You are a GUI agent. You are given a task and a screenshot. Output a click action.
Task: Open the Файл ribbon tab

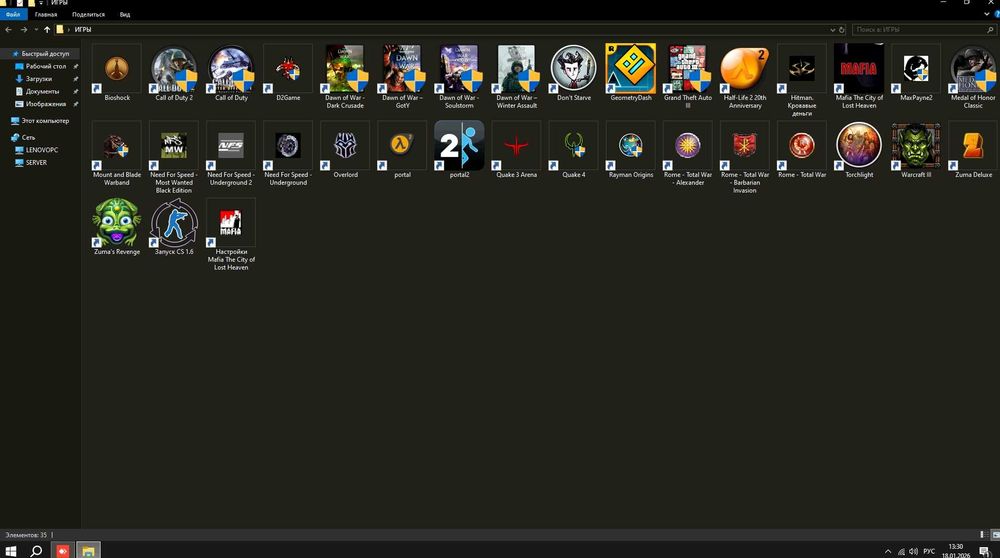(13, 14)
